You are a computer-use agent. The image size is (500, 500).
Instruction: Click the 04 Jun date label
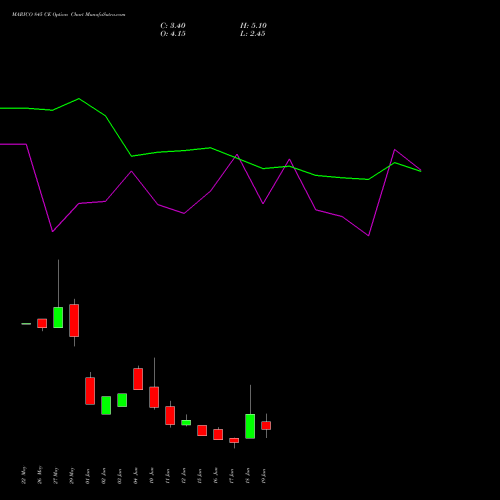136,476
